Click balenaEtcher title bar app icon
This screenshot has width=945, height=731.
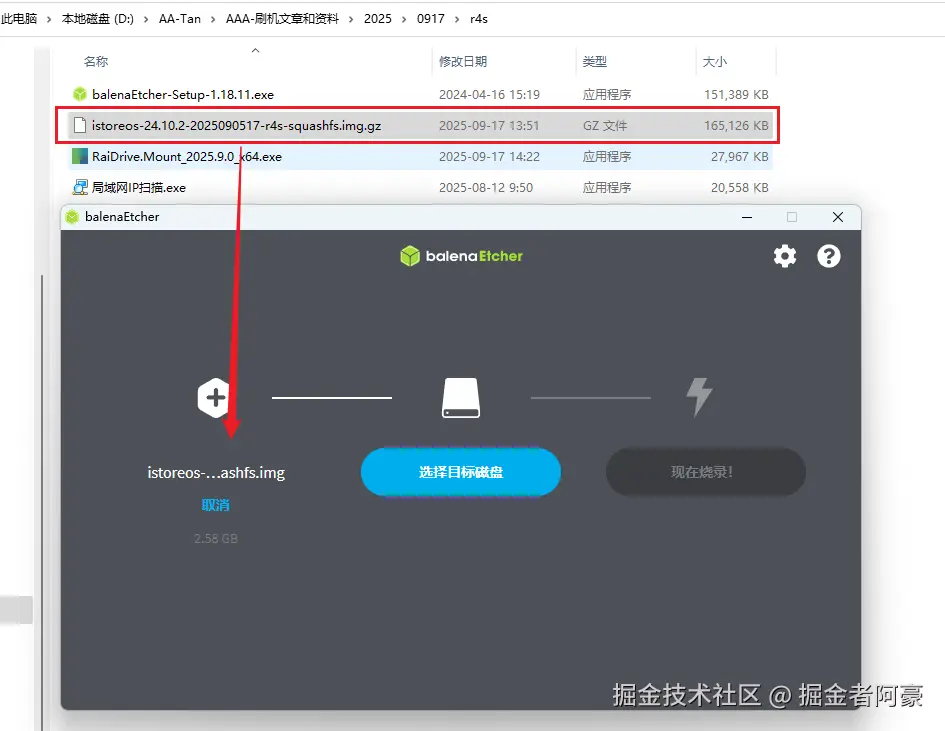click(72, 217)
